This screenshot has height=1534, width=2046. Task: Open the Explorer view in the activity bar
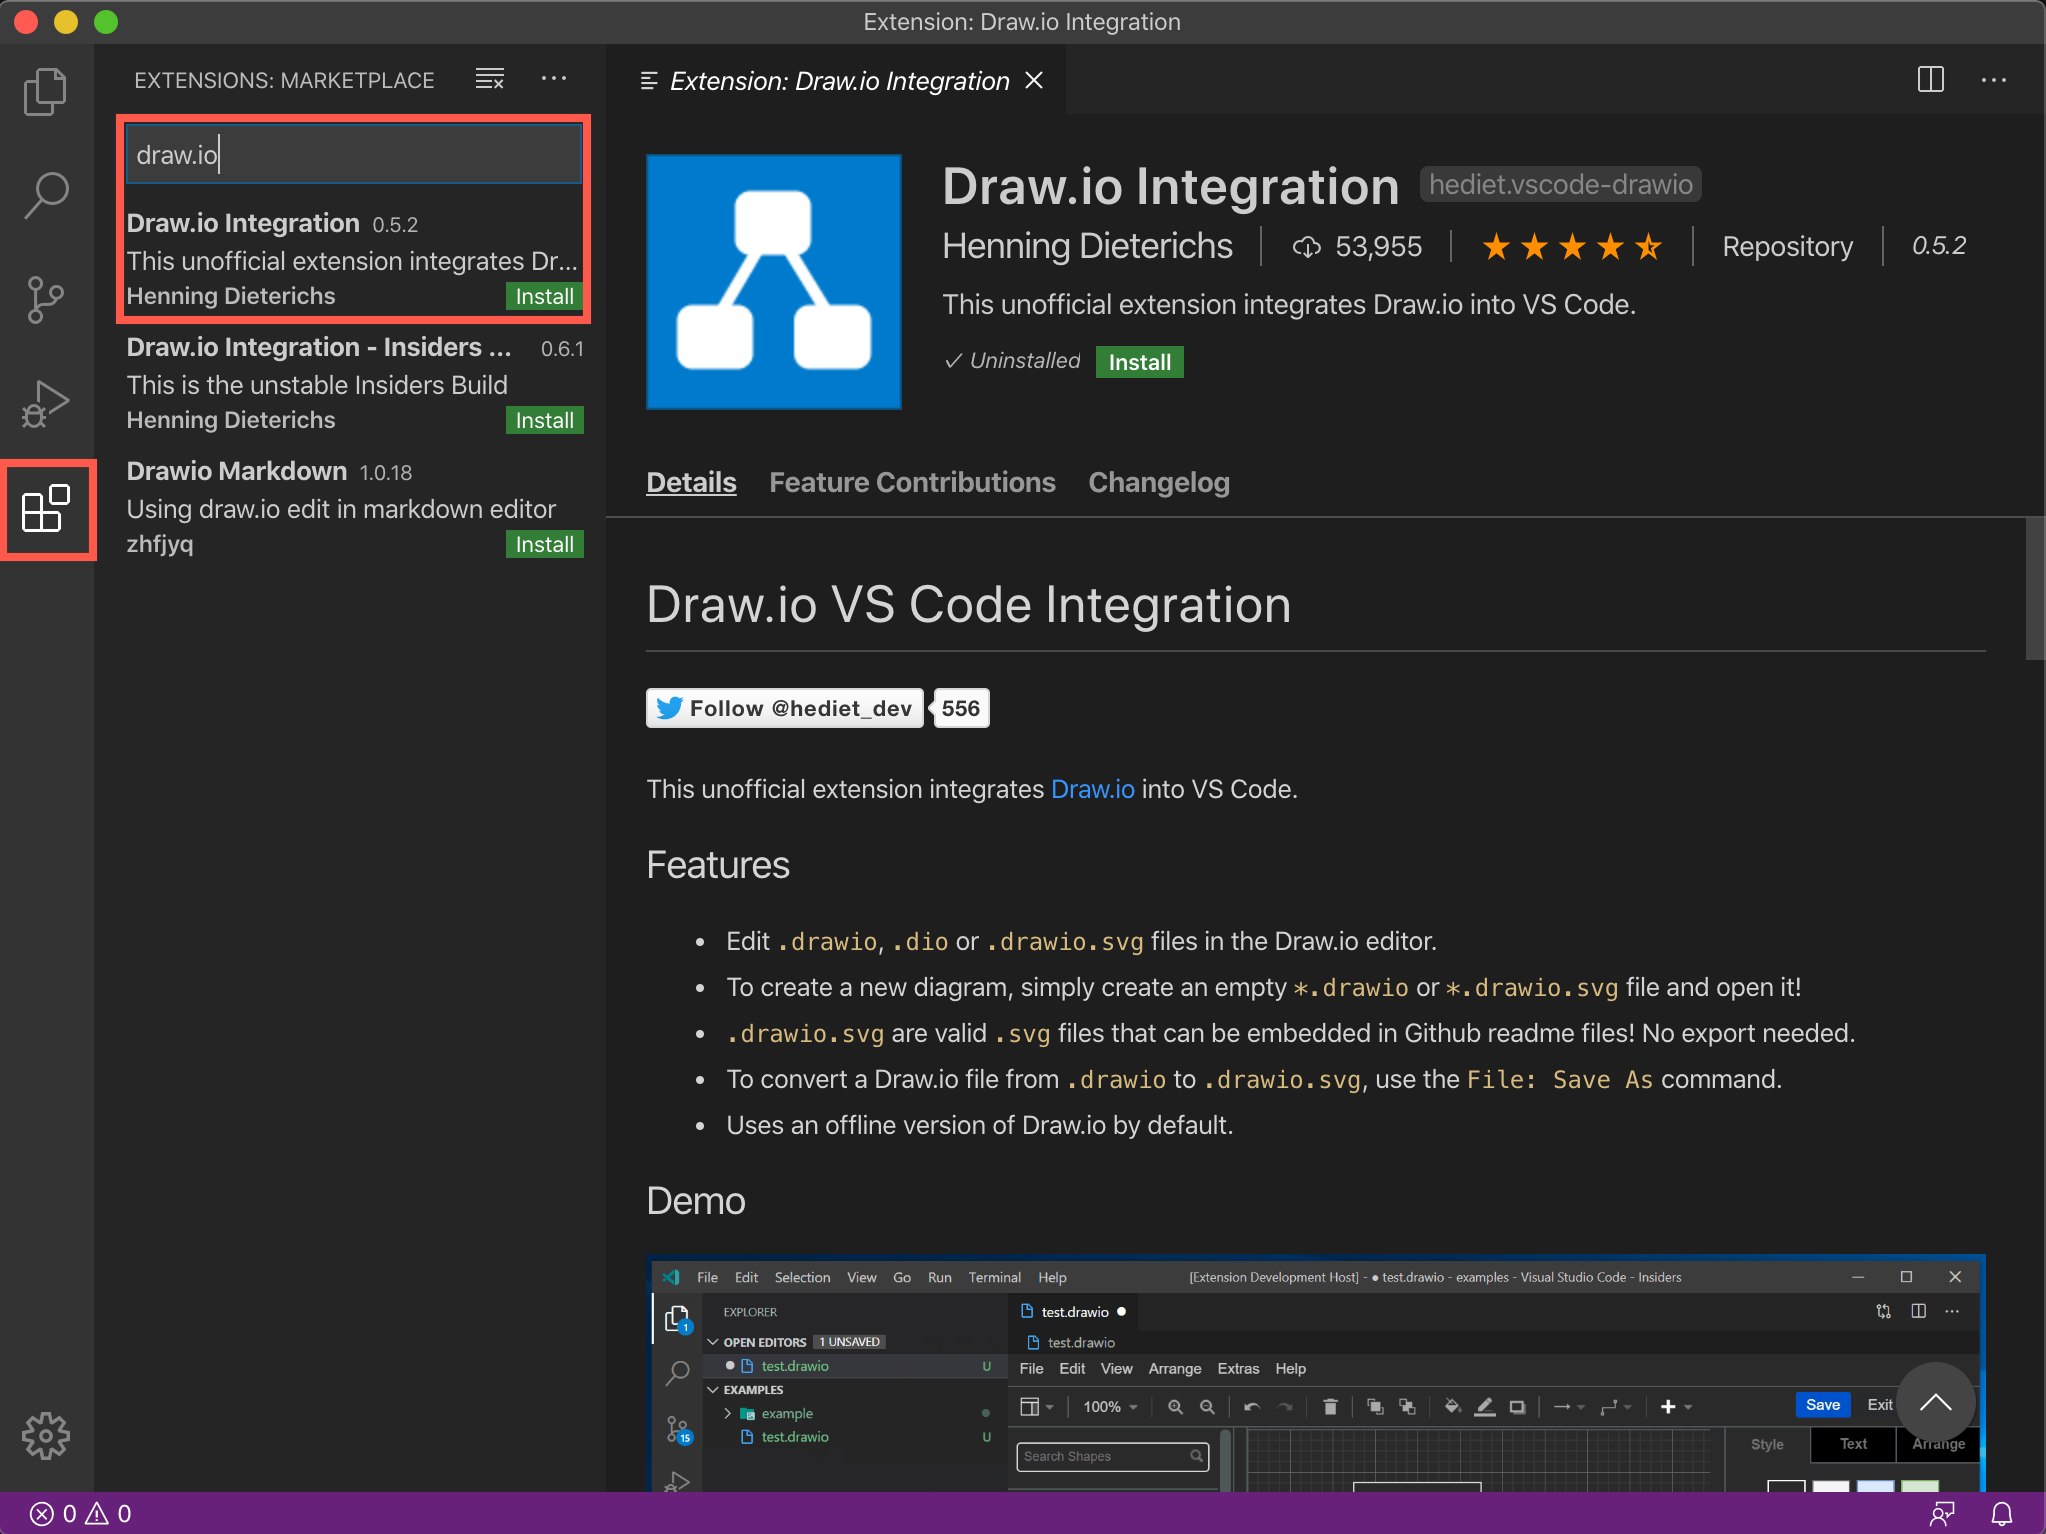[45, 91]
